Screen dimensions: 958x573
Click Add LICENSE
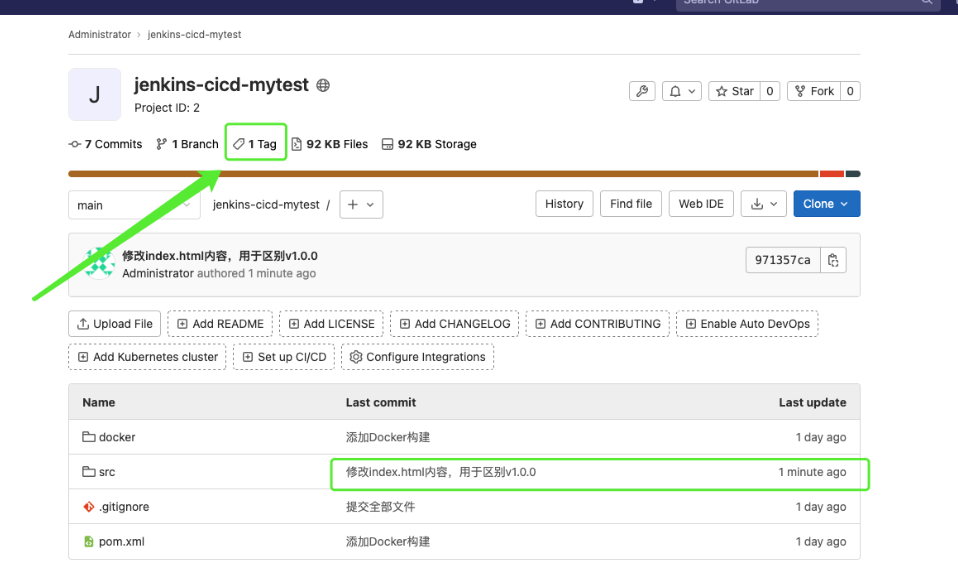coord(331,324)
